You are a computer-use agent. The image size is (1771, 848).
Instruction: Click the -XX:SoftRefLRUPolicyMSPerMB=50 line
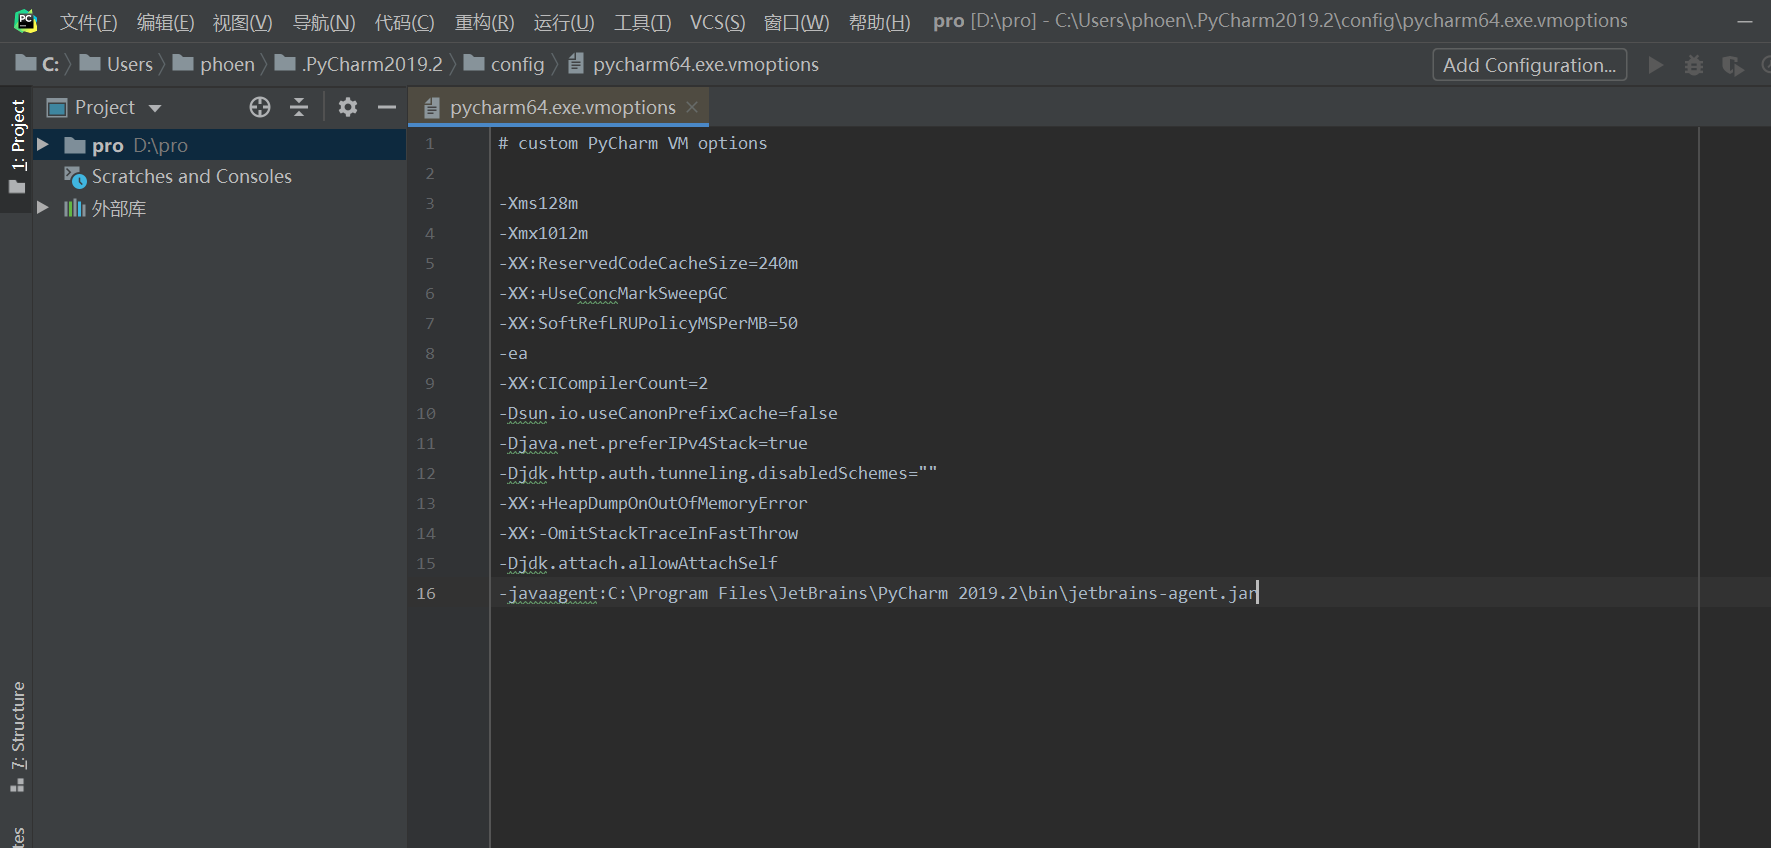point(648,323)
